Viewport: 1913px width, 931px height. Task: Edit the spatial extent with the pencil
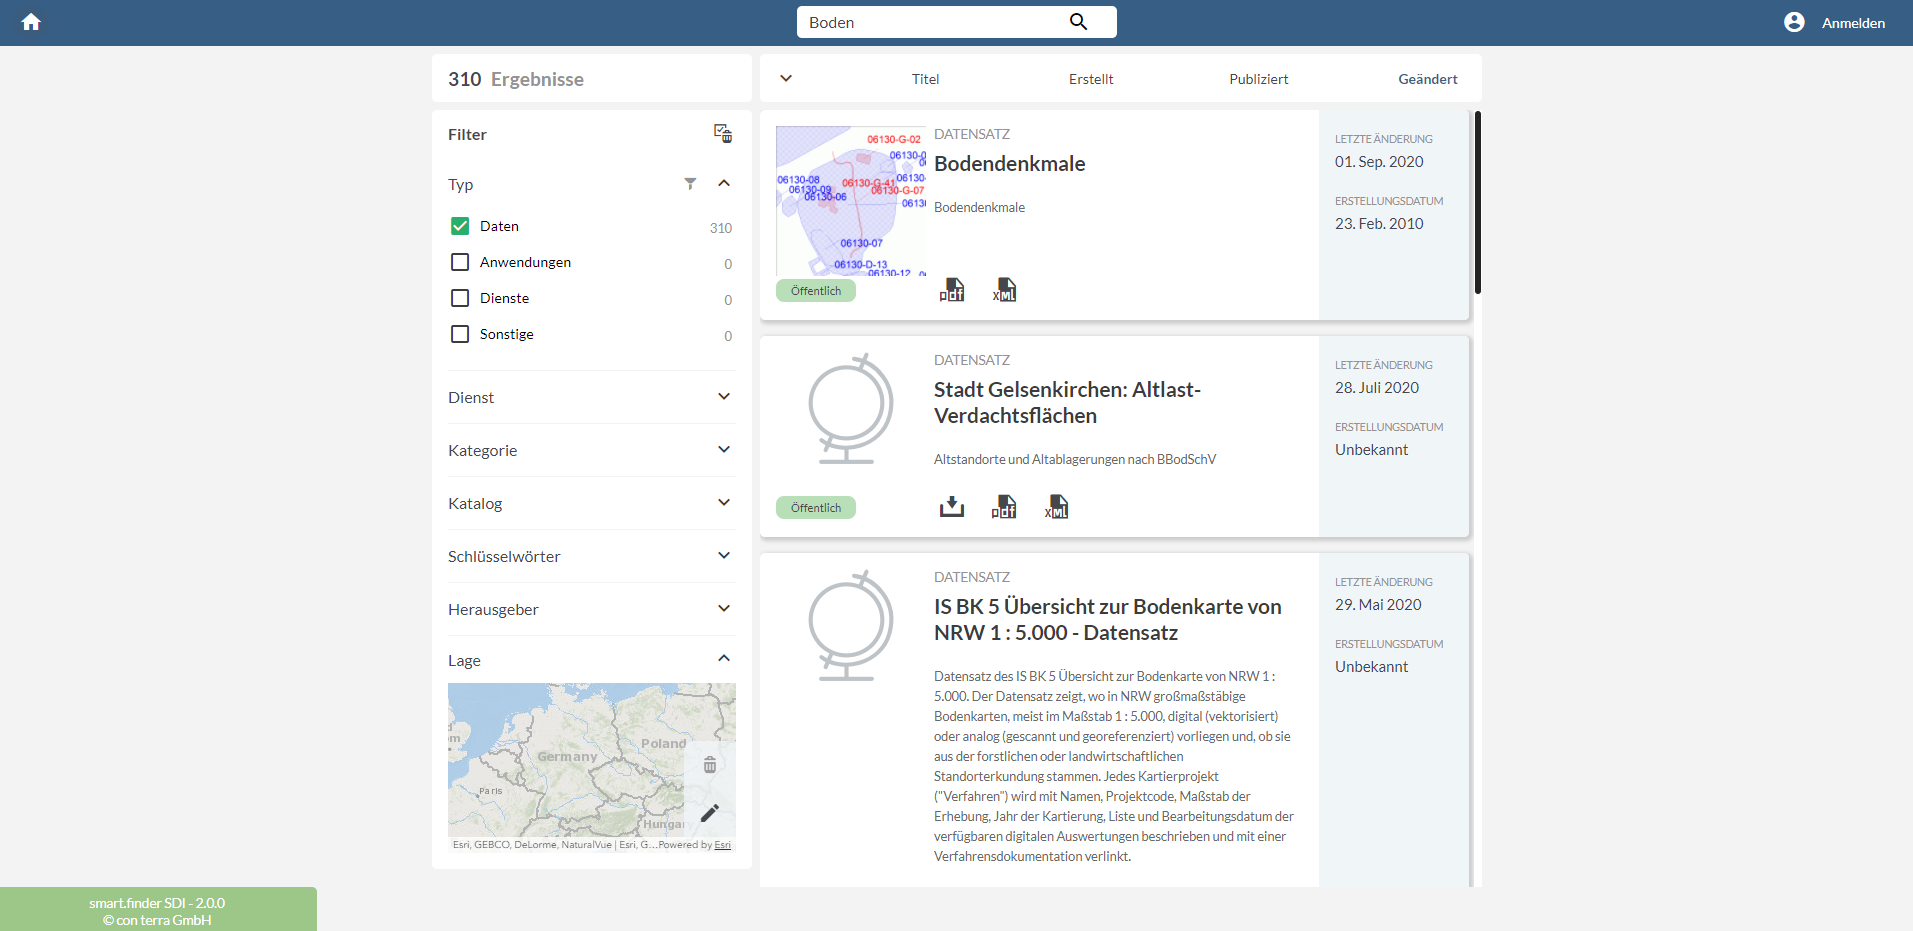tap(710, 813)
